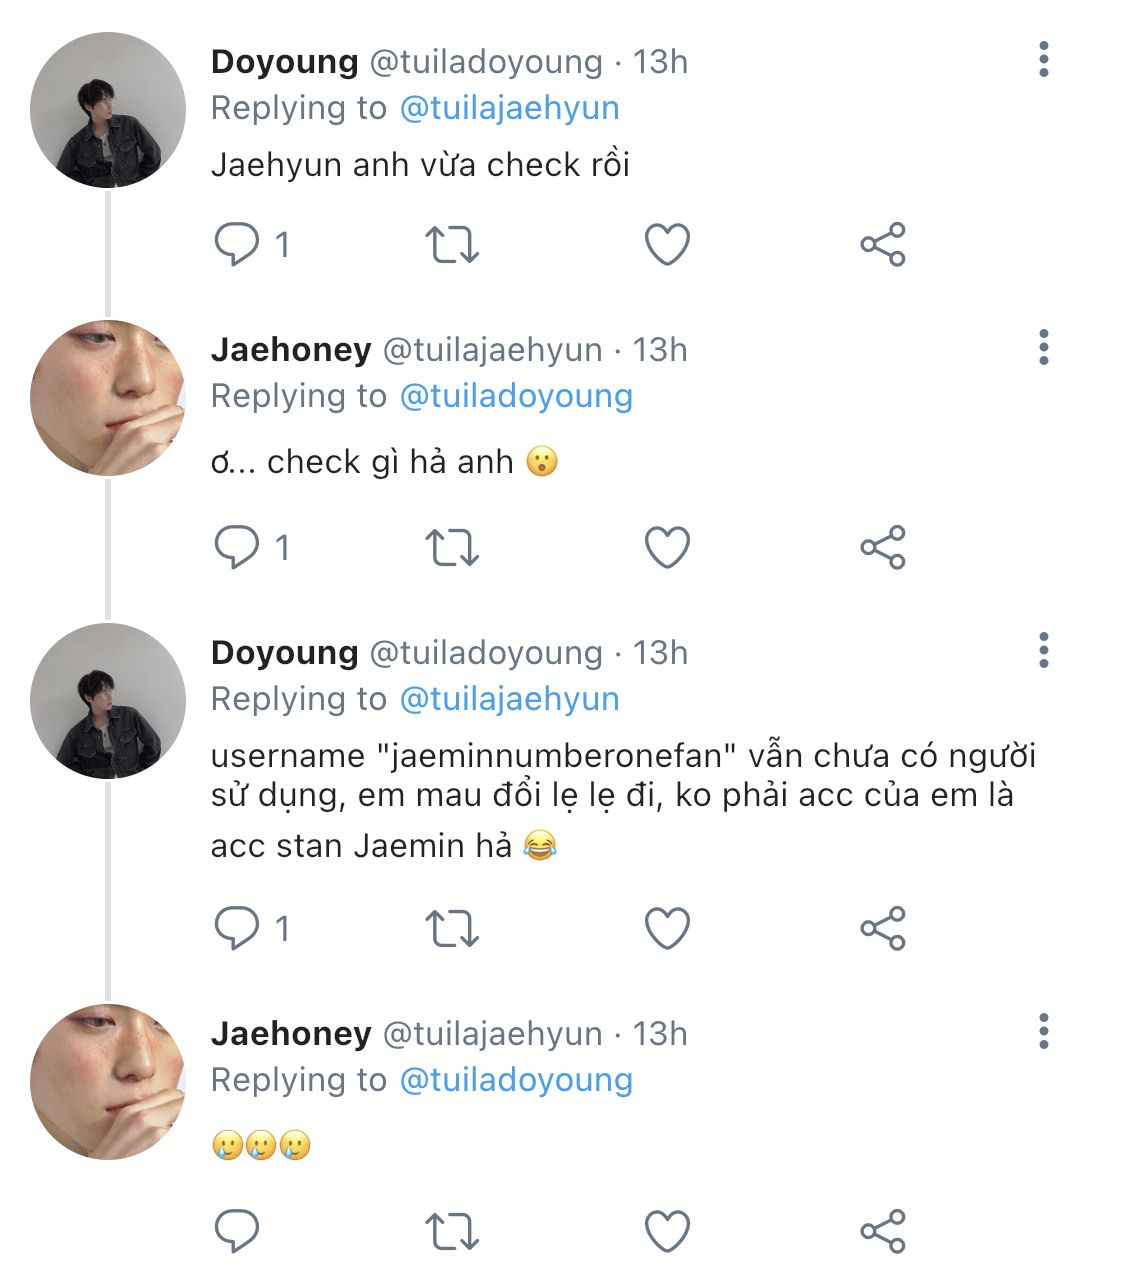The height and width of the screenshot is (1274, 1125).
Task: Retweet Doyoung's "anh vừa check rồi" tweet
Action: tap(452, 244)
